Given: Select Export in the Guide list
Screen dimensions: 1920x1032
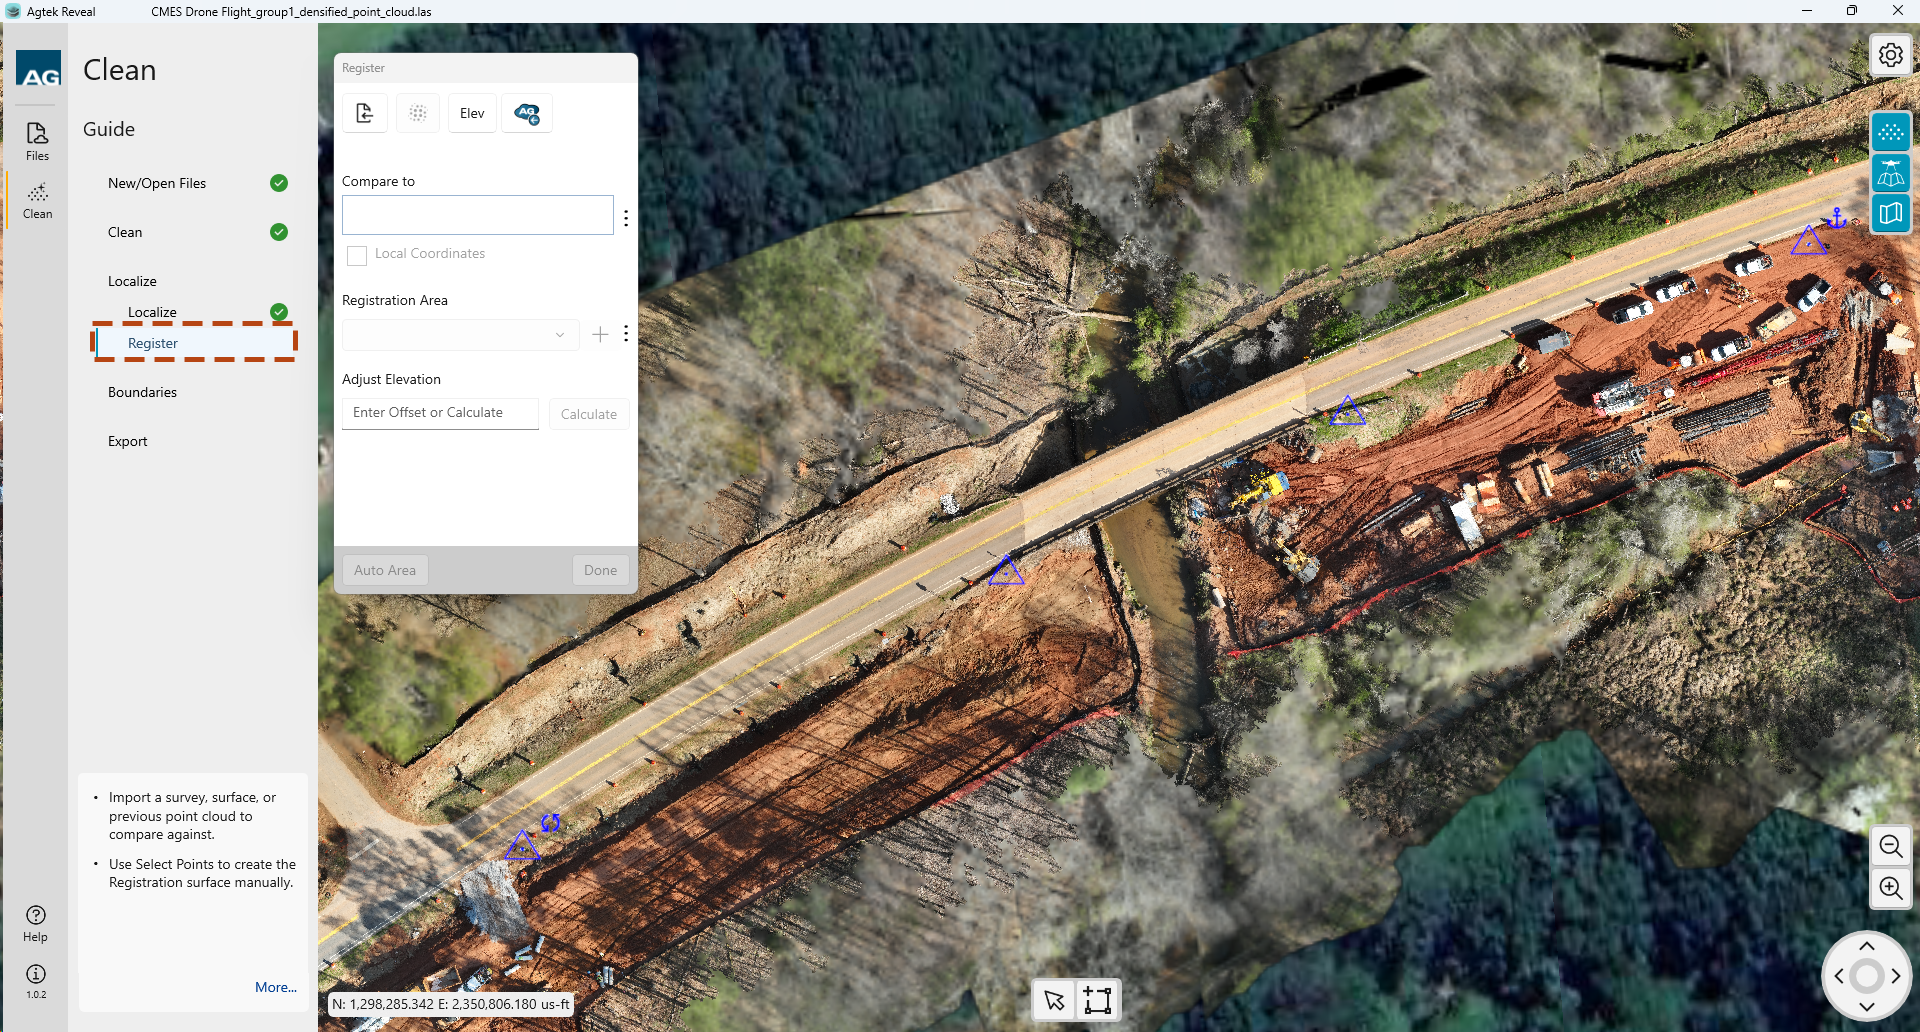Looking at the screenshot, I should 127,441.
